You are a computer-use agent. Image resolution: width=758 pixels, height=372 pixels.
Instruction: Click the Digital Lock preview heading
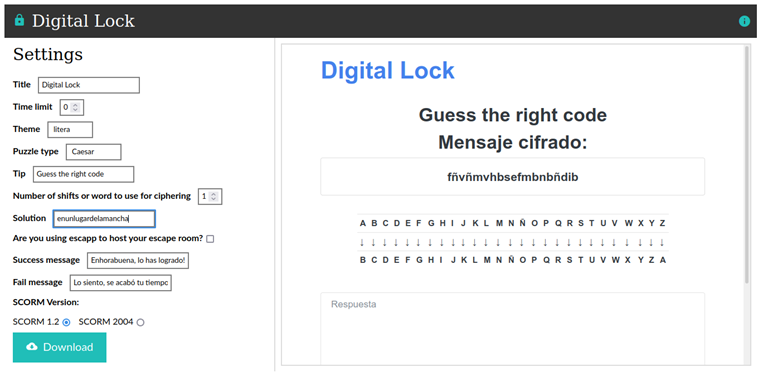coord(388,71)
